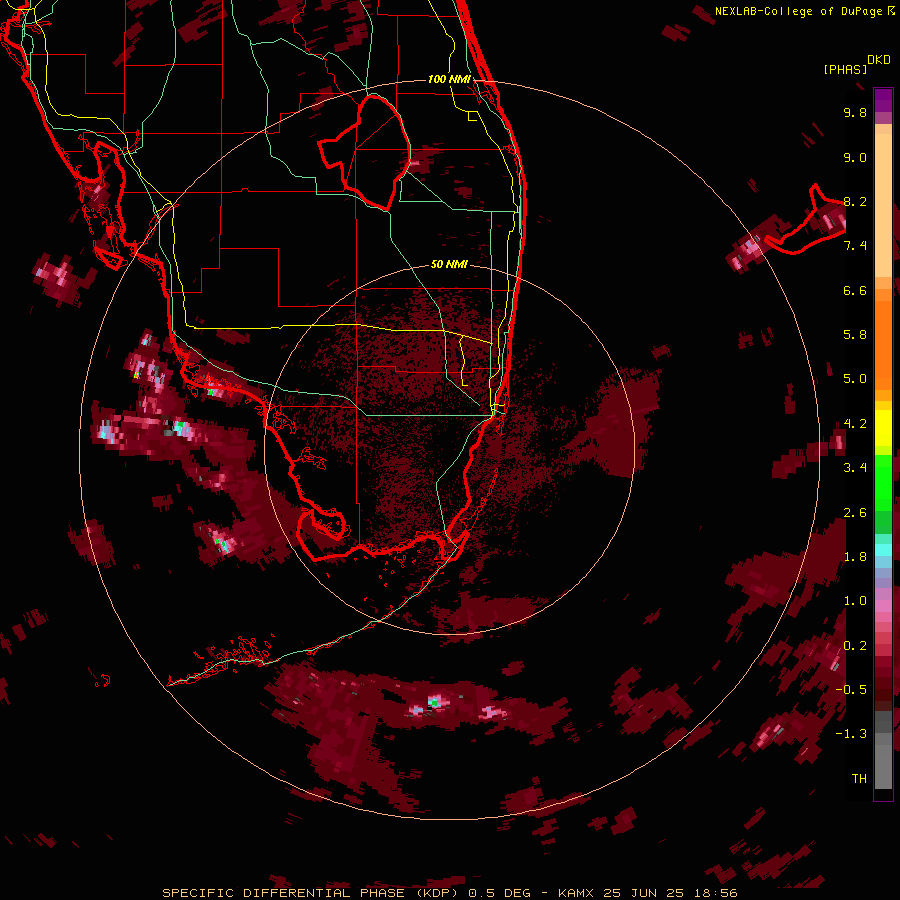Click the 9.0 legend value
900x900 pixels.
point(855,157)
